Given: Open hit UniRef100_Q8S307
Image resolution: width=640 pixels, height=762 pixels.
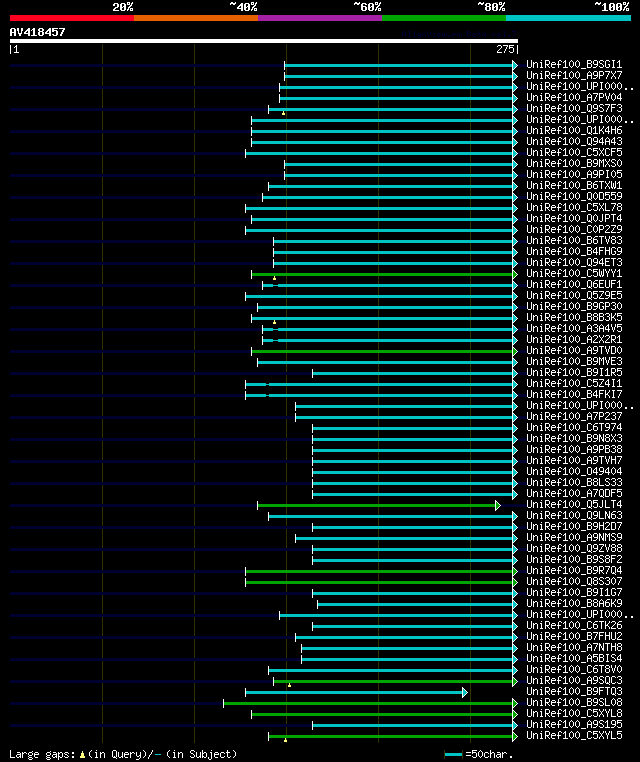Looking at the screenshot, I should click(x=574, y=581).
